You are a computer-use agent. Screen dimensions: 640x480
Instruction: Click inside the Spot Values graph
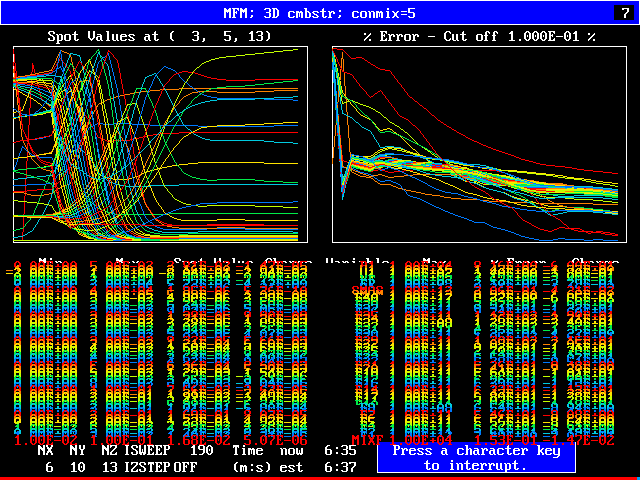tap(160, 144)
